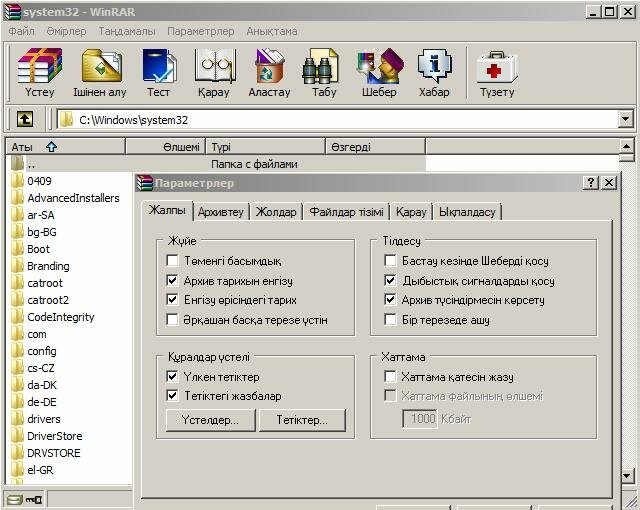Open the Қарау view icon in toolbar
The width and height of the screenshot is (640, 510).
214,73
